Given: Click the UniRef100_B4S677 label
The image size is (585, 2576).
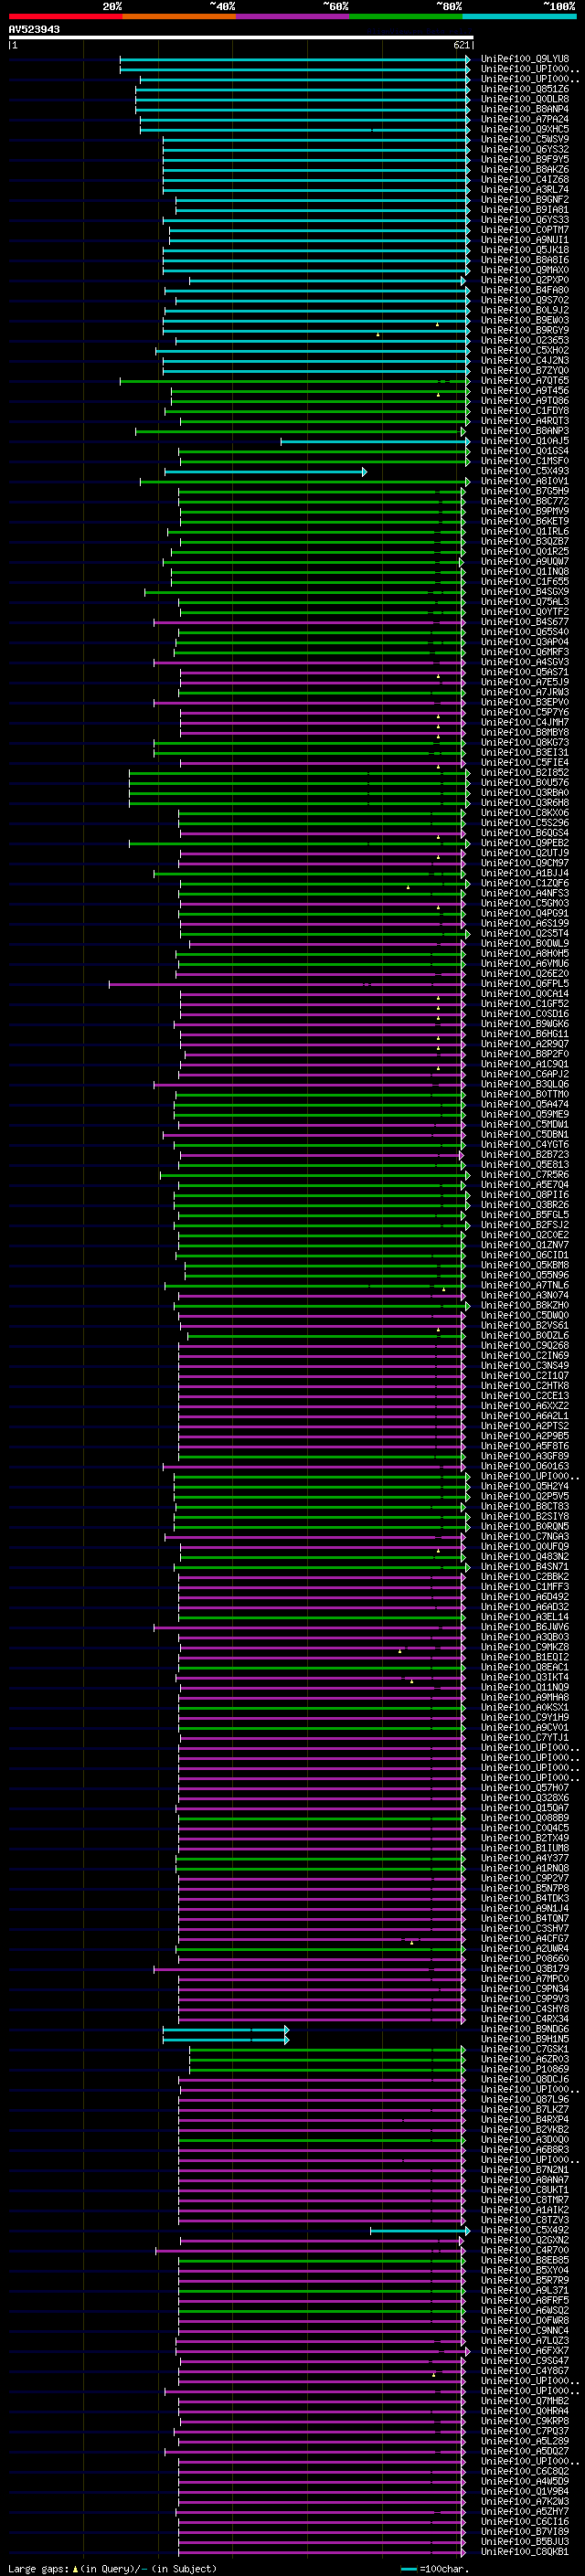Looking at the screenshot, I should coord(524,622).
